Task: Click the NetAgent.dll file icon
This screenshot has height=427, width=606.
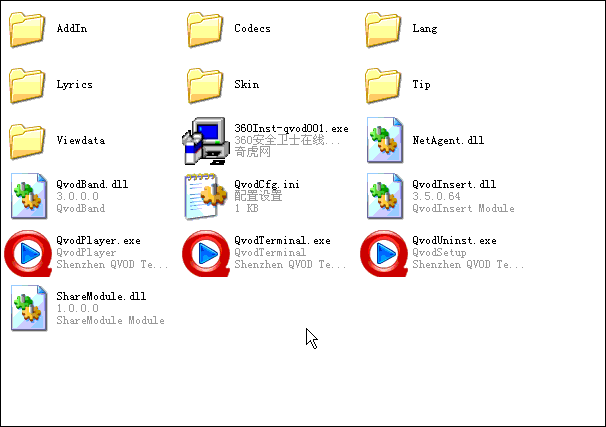Action: [x=385, y=140]
